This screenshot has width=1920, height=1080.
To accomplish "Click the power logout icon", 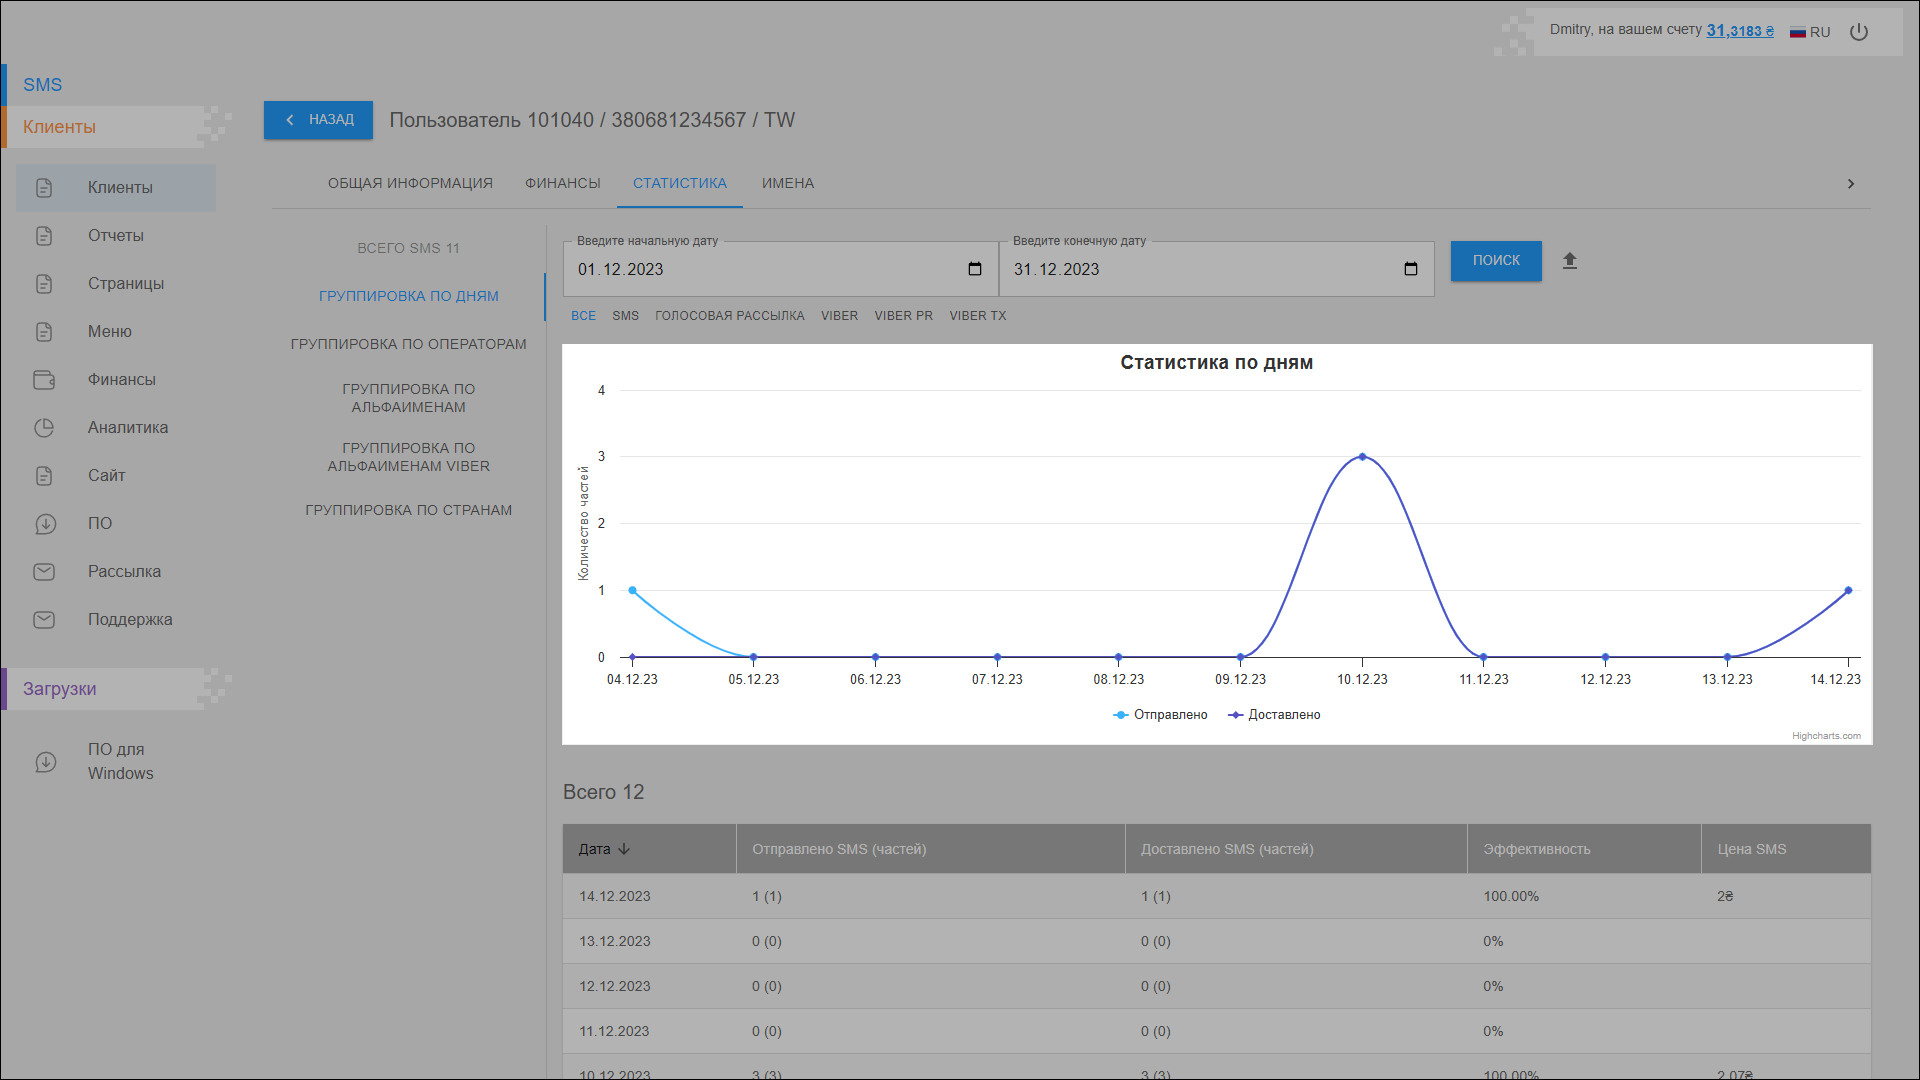I will [x=1859, y=32].
